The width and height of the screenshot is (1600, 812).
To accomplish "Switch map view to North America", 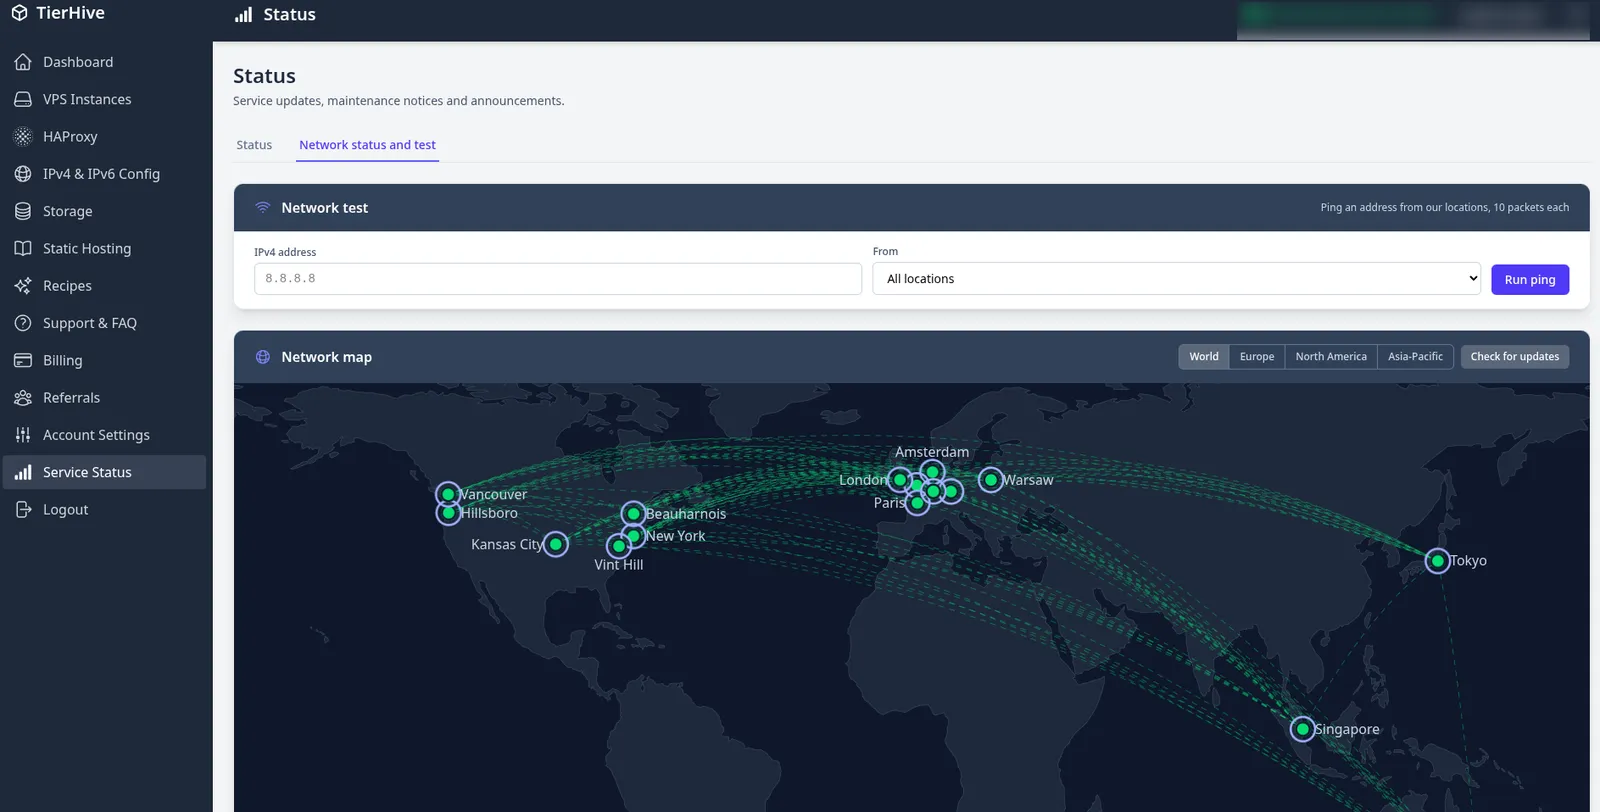I will coord(1331,357).
